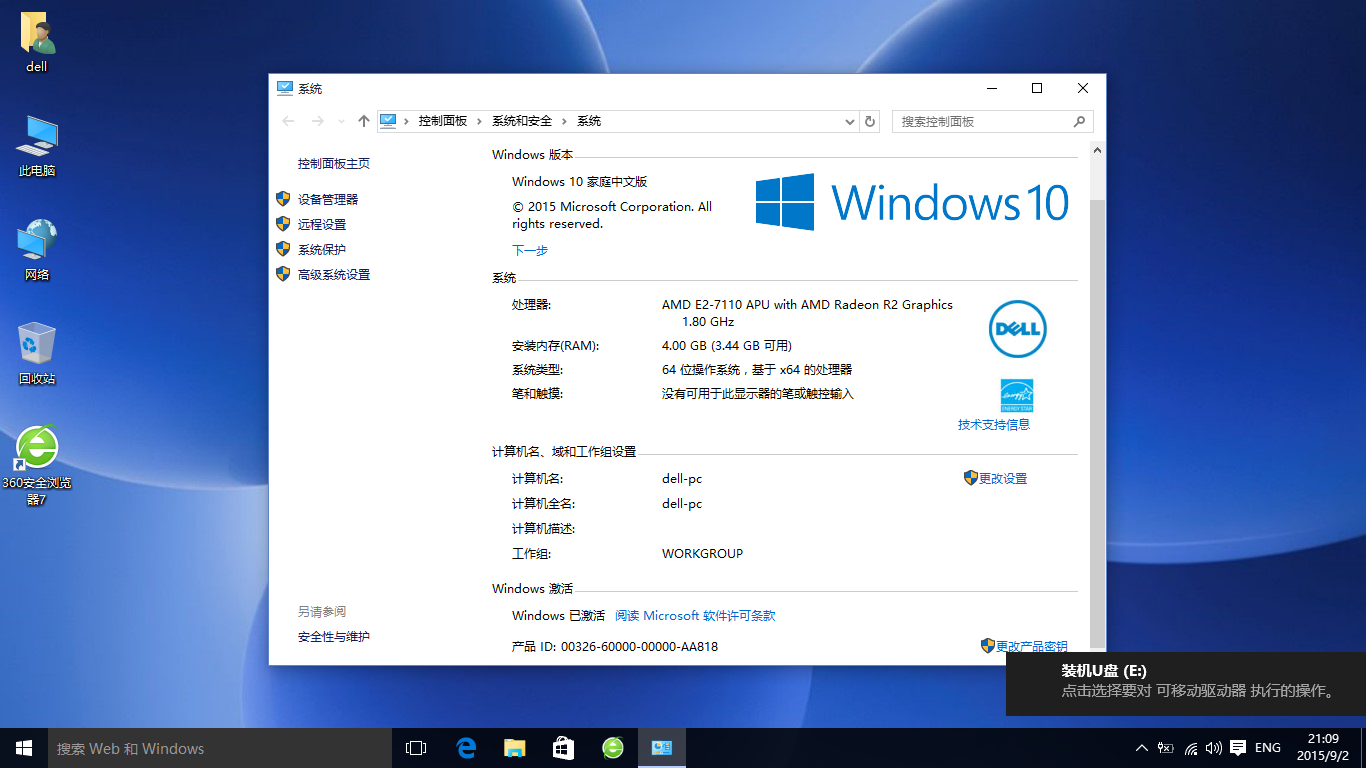Open 高级系统设置 from the left pane
The width and height of the screenshot is (1366, 768).
point(334,275)
